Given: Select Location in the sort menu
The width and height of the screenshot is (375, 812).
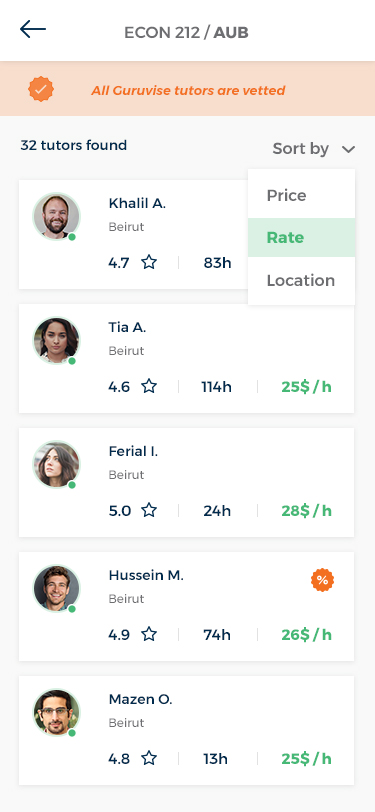Looking at the screenshot, I should [301, 281].
